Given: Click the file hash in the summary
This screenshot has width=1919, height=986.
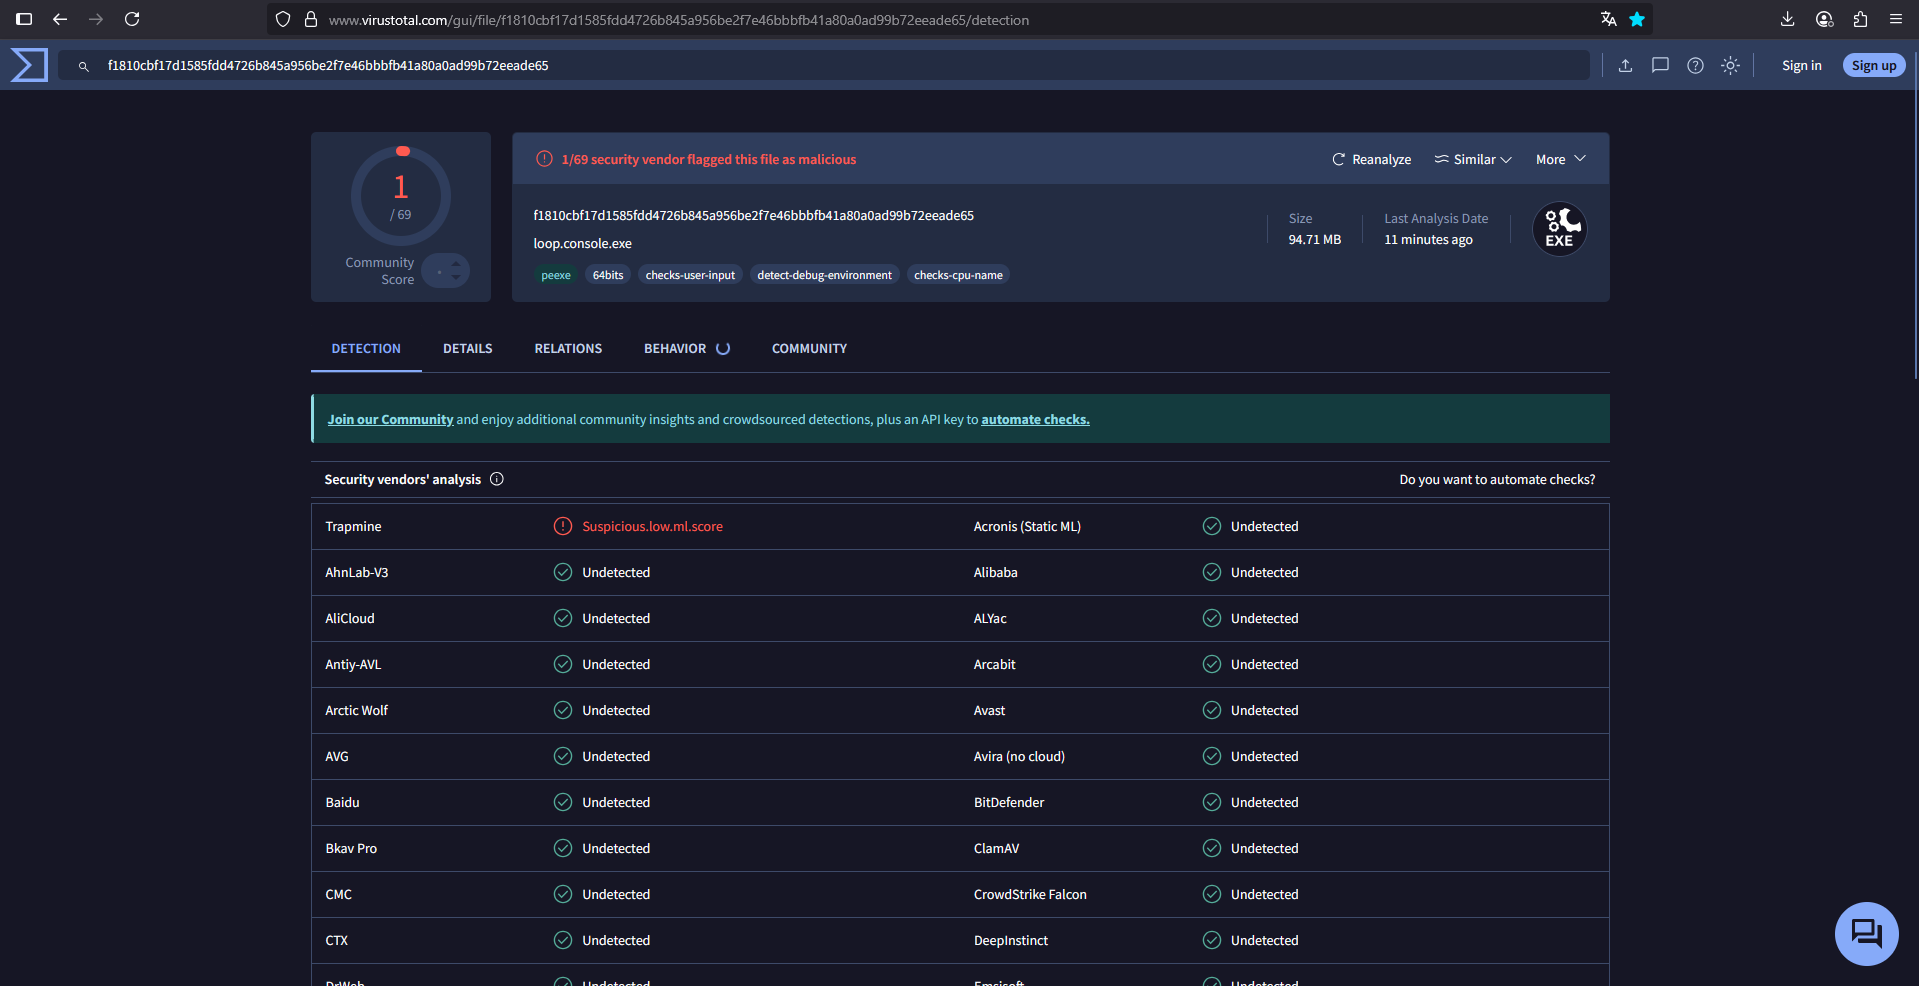Looking at the screenshot, I should [x=753, y=215].
